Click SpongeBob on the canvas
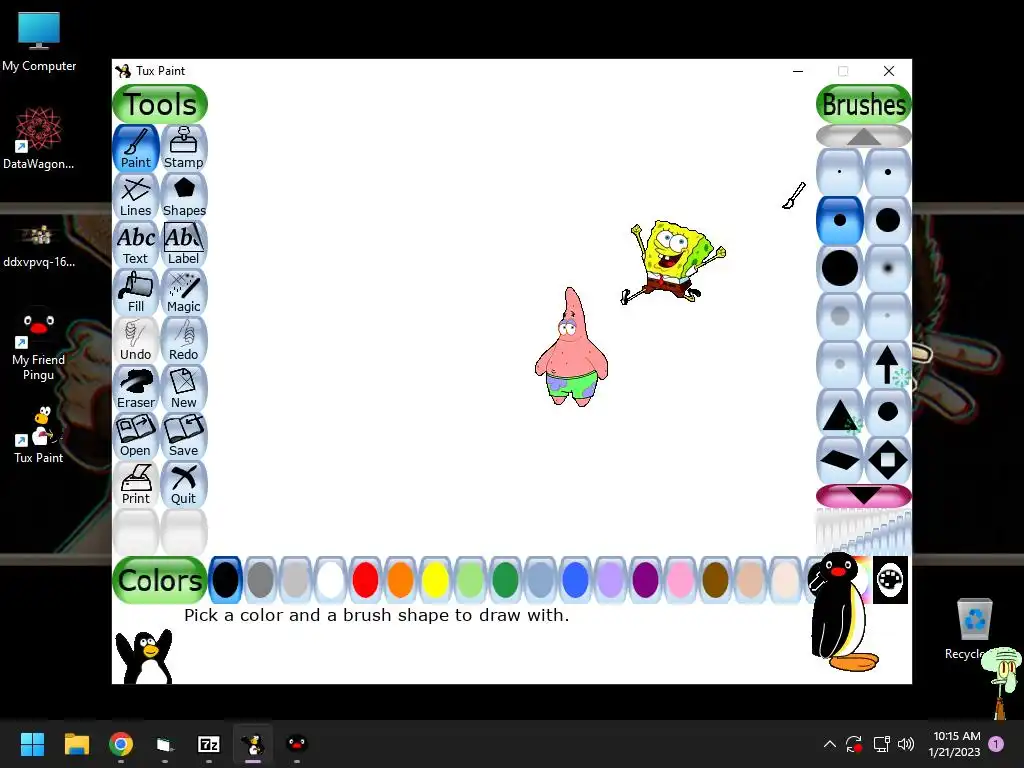 coord(673,263)
